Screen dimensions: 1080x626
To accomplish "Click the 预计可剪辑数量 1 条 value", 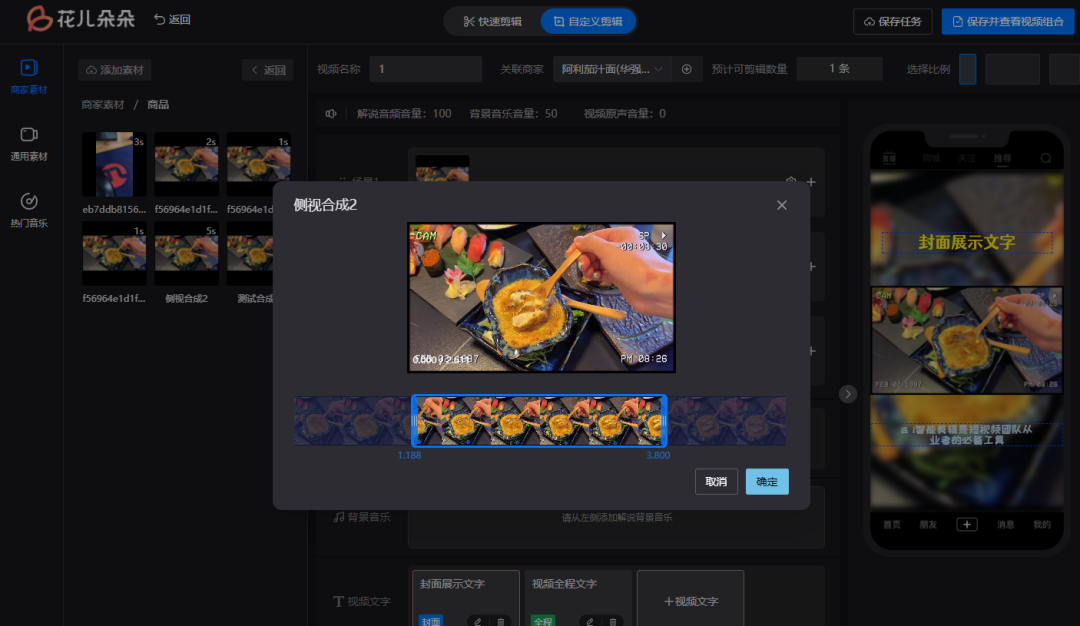I will click(x=840, y=69).
